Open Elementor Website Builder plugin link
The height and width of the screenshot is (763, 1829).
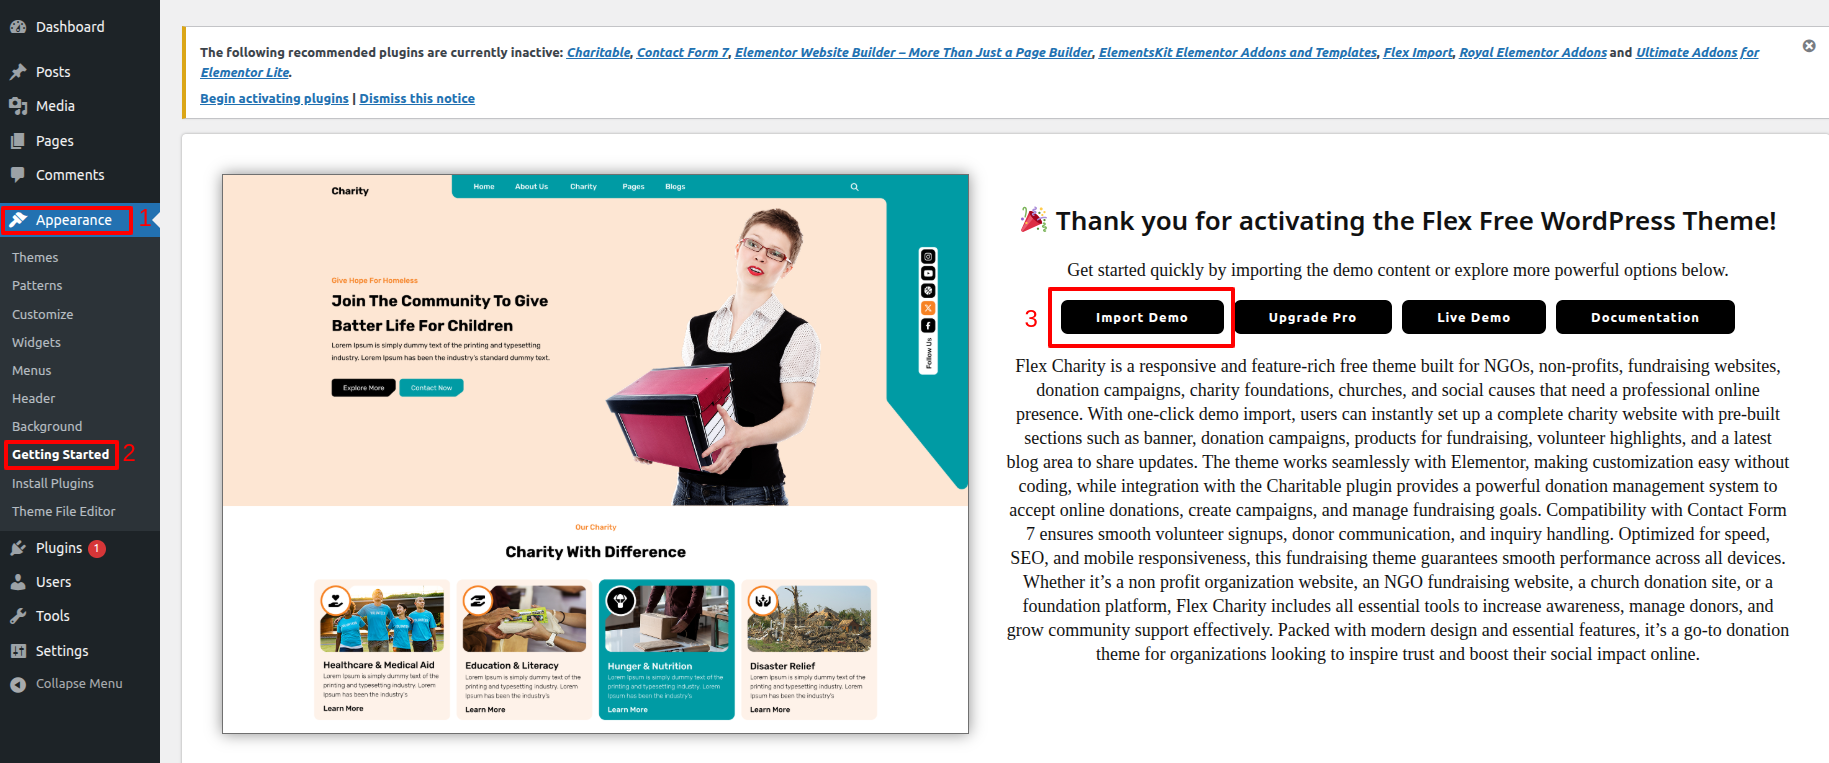(914, 53)
